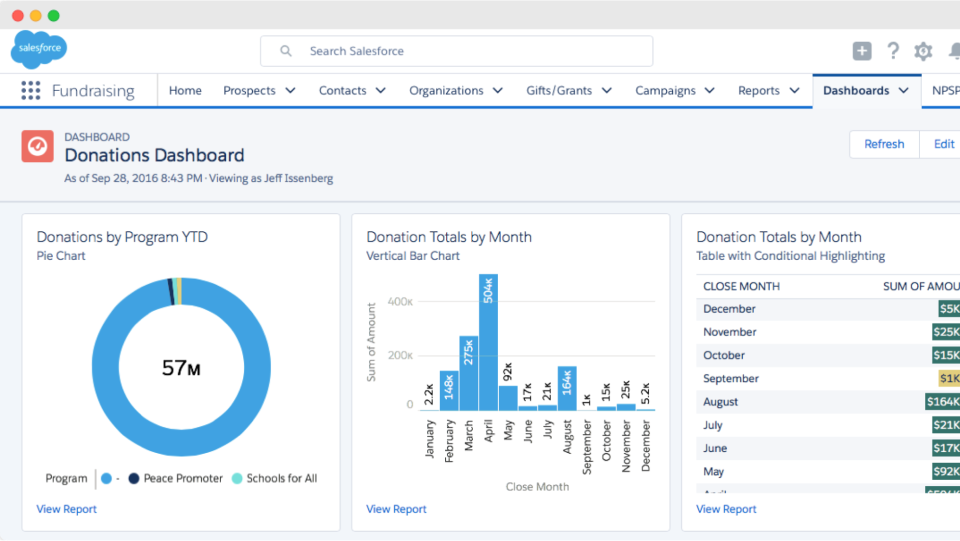This screenshot has height=541, width=960.
Task: Click the CLOSE MONTH column header
Action: [741, 286]
